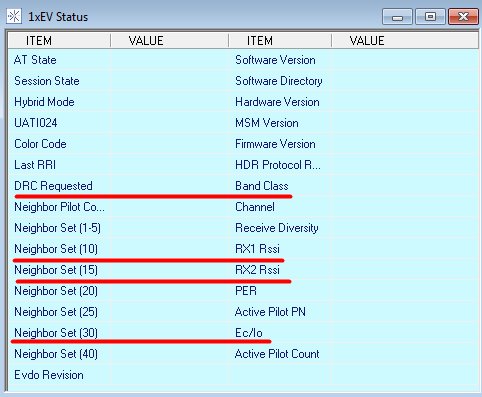Viewport: 482px width, 397px height.
Task: Select the Last RRI item
Action: (x=35, y=165)
